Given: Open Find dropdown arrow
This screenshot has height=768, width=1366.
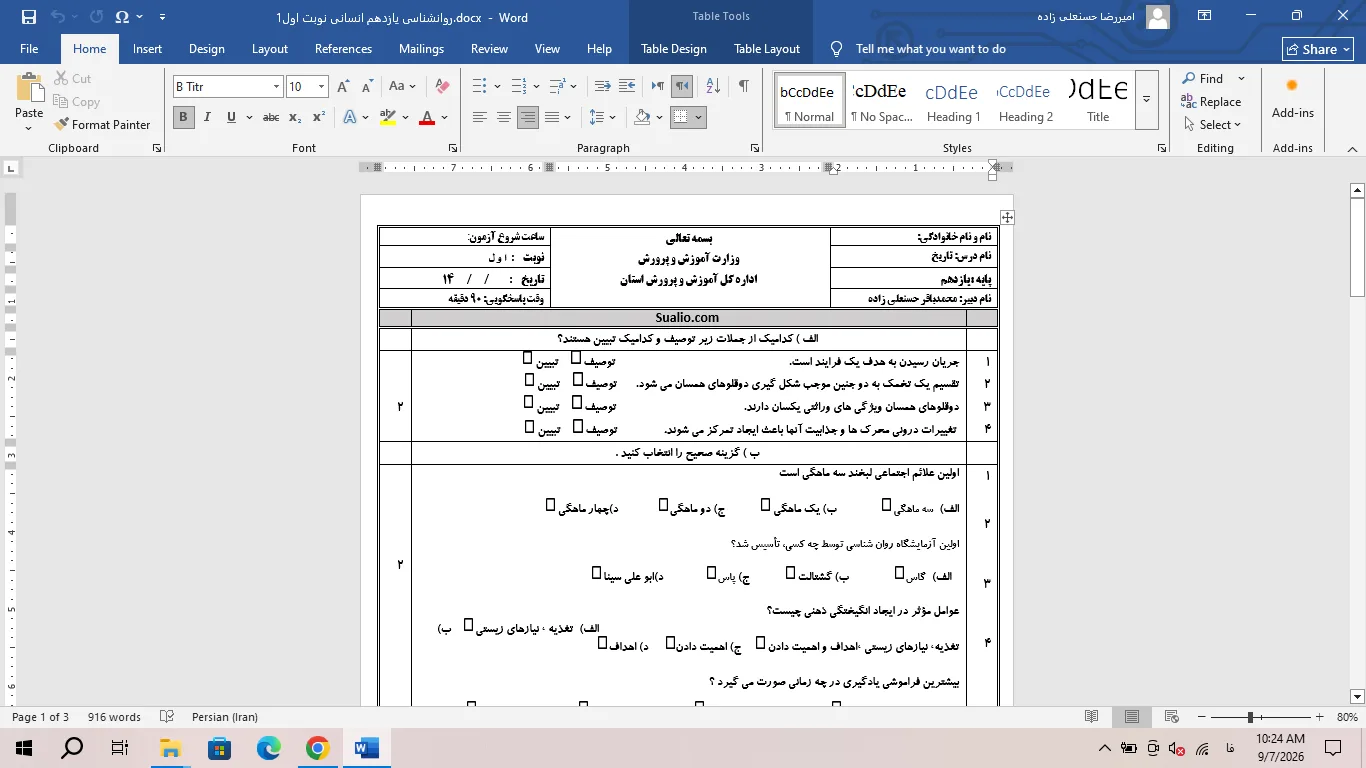Looking at the screenshot, I should (x=1241, y=78).
